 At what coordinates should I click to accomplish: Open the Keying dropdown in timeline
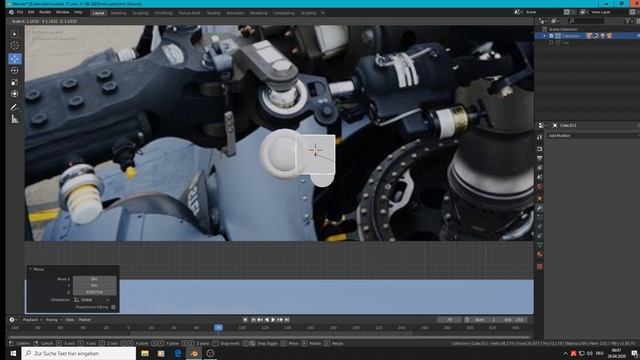(54, 320)
